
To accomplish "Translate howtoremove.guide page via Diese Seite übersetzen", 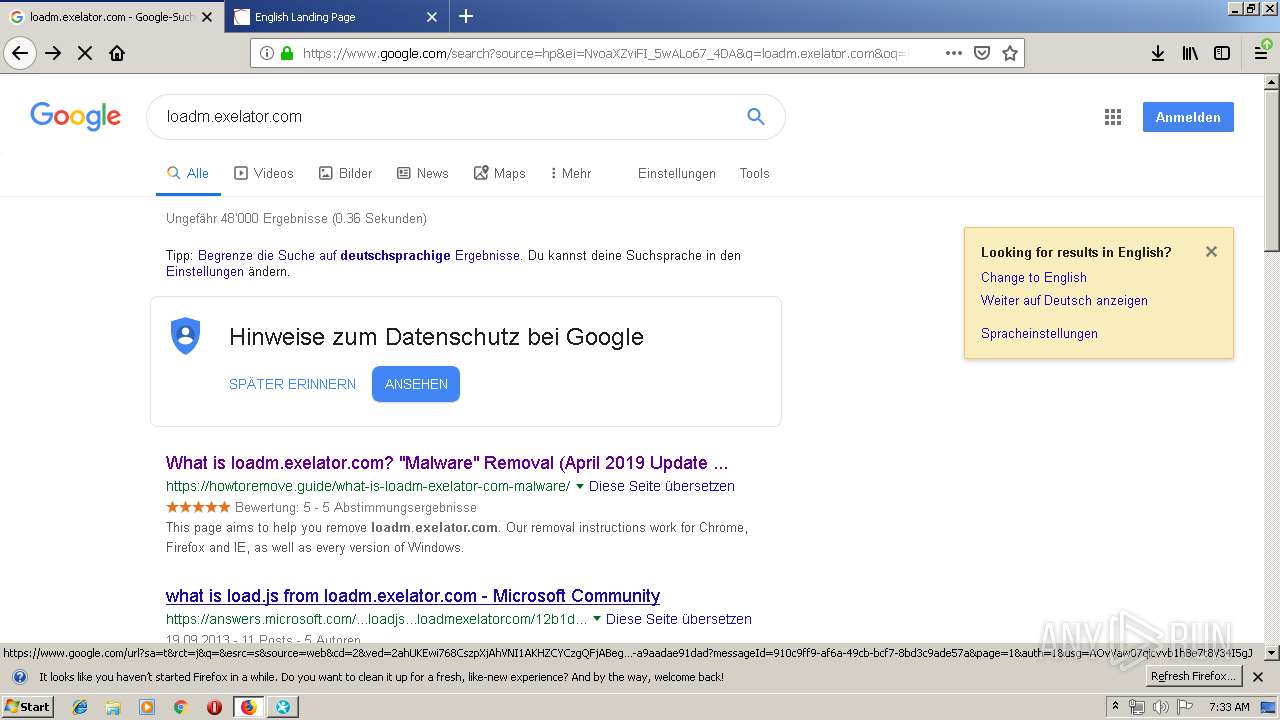I will coord(662,486).
